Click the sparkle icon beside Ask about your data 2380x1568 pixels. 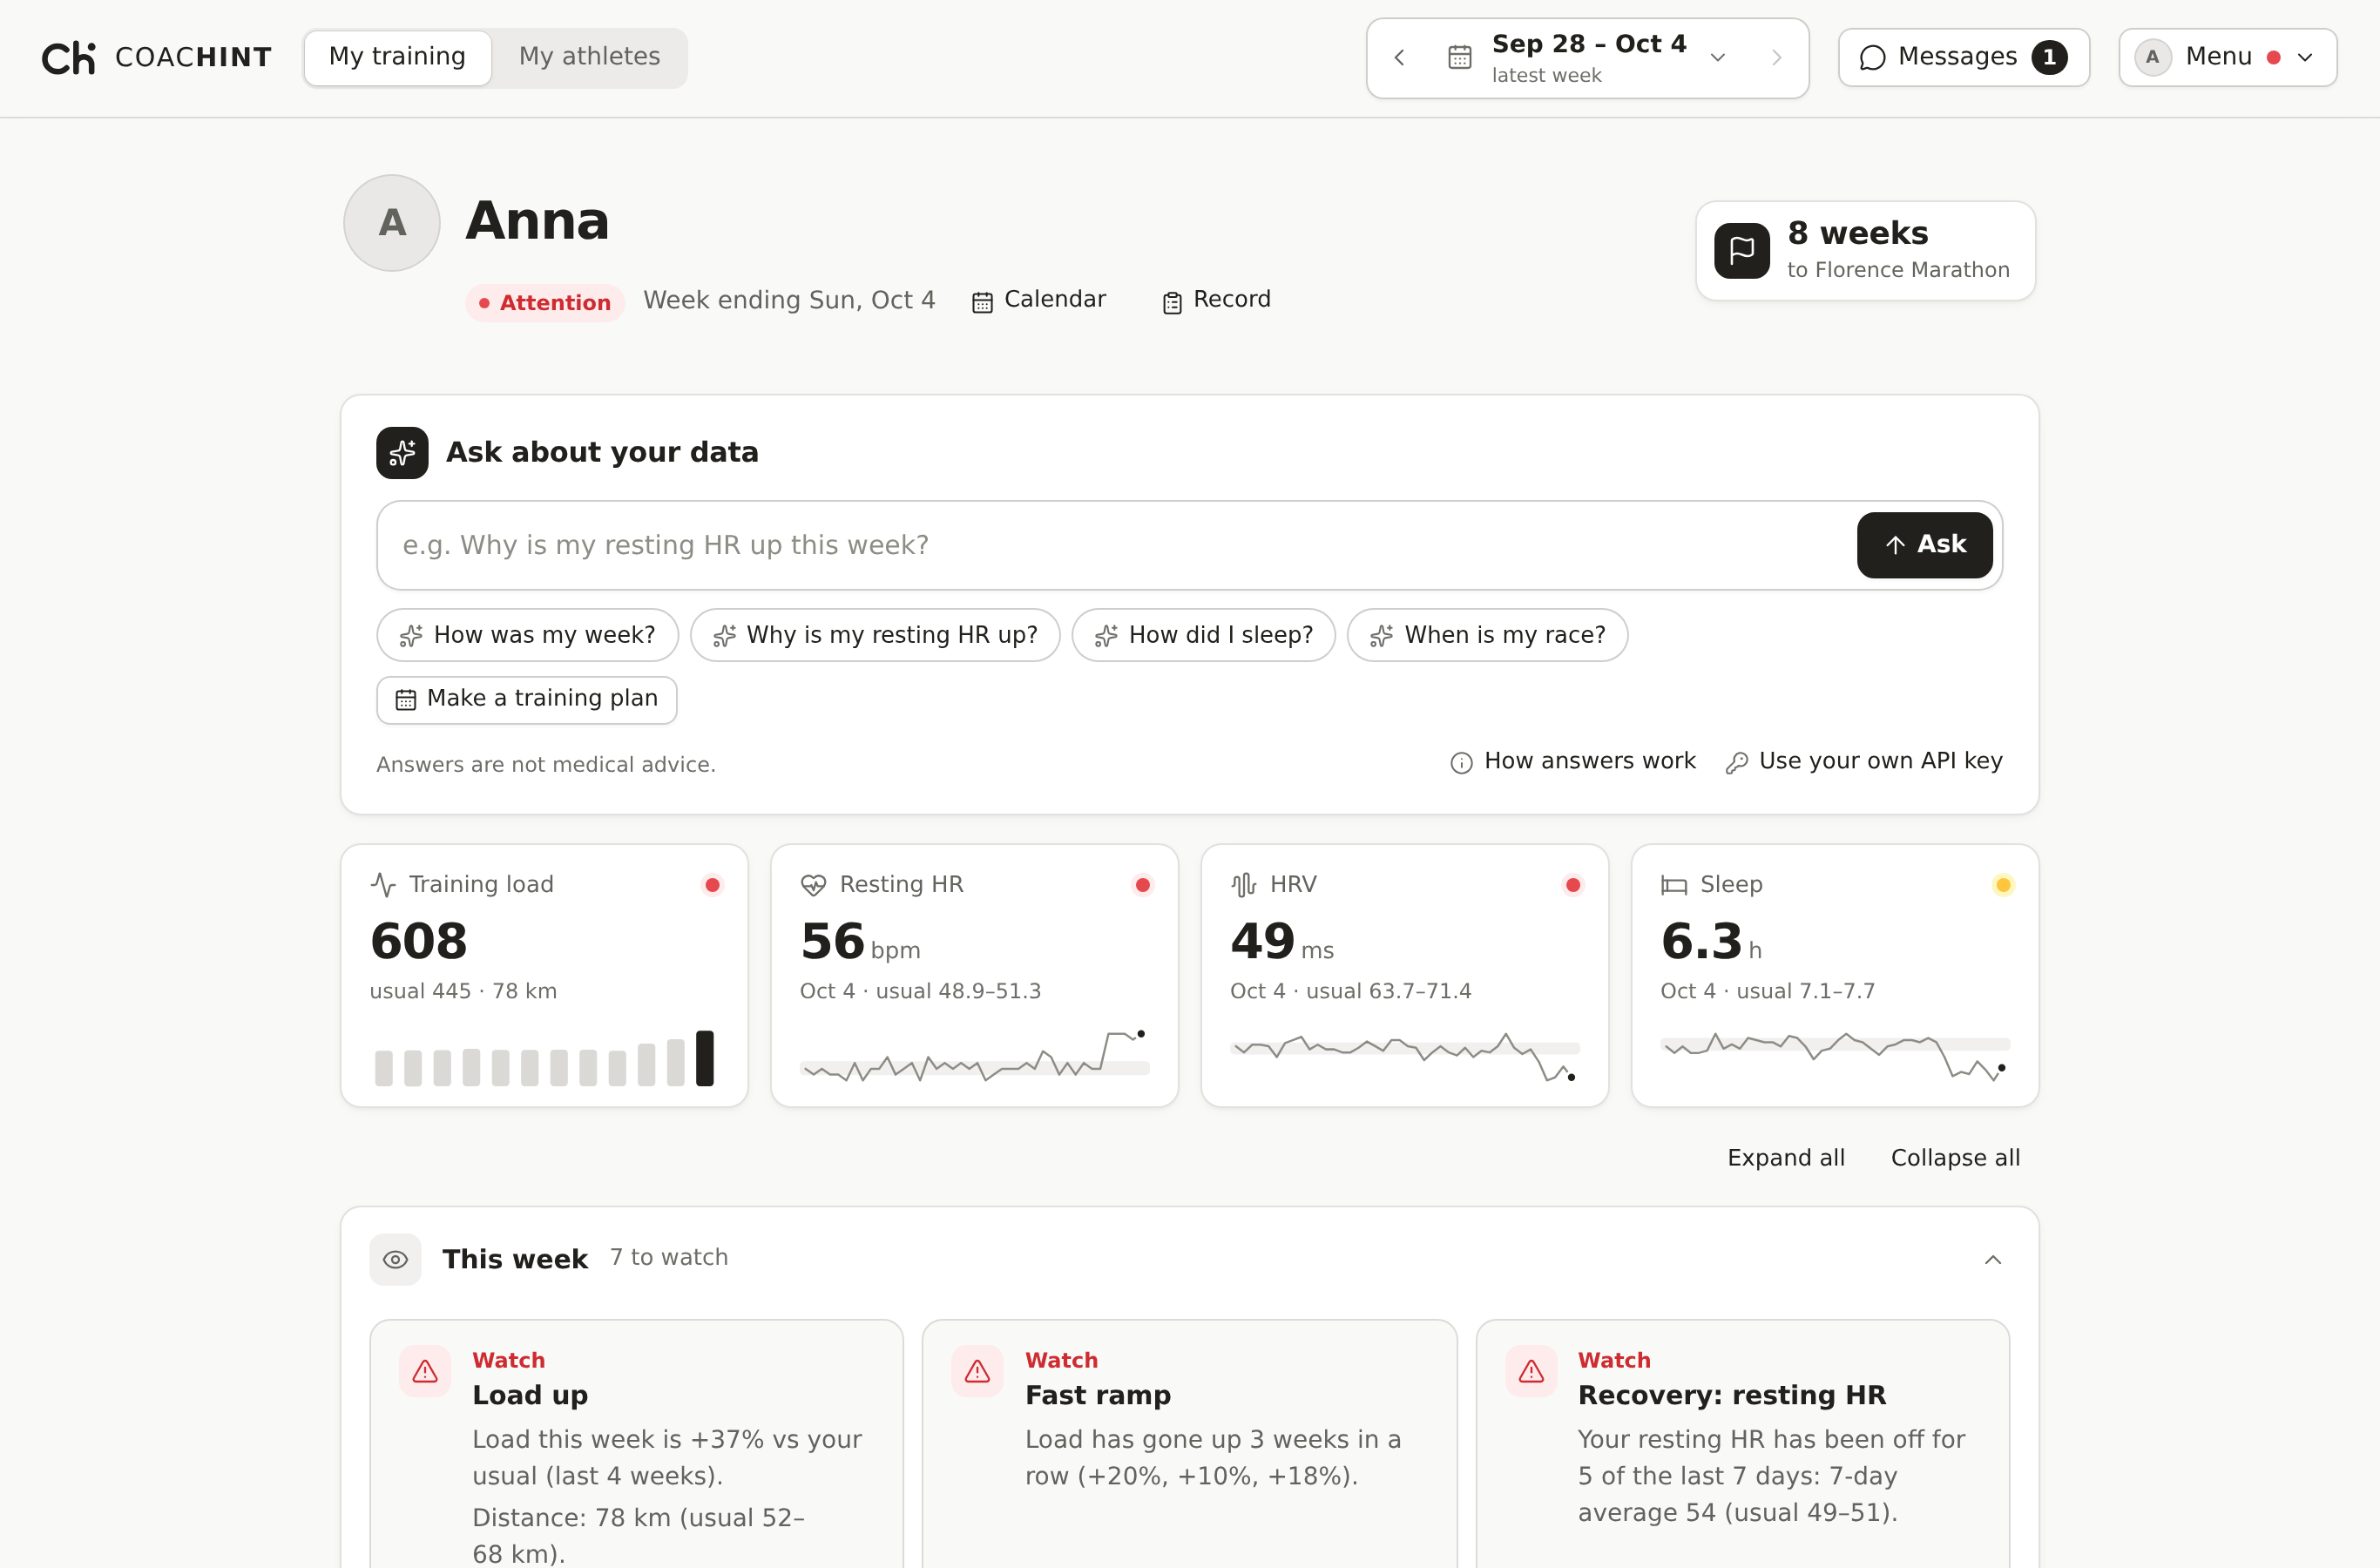tap(402, 453)
